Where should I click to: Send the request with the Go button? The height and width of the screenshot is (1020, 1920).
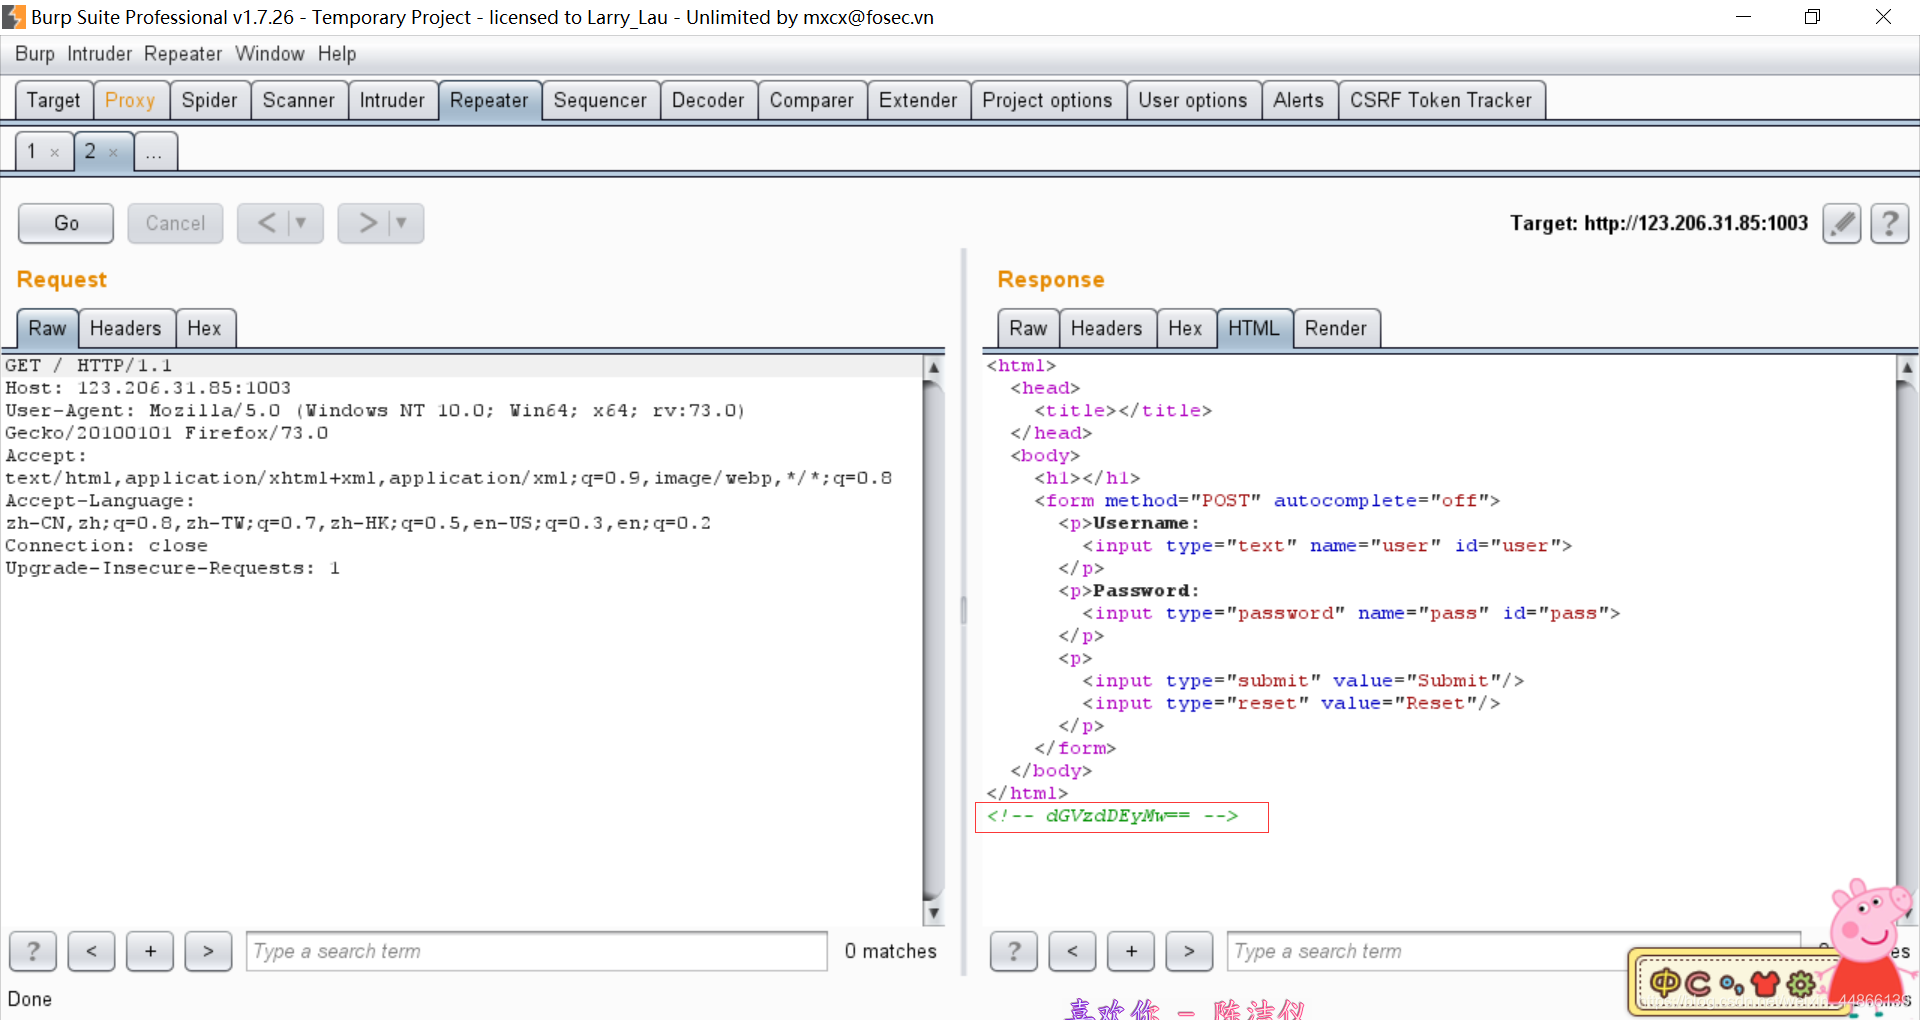click(x=66, y=223)
